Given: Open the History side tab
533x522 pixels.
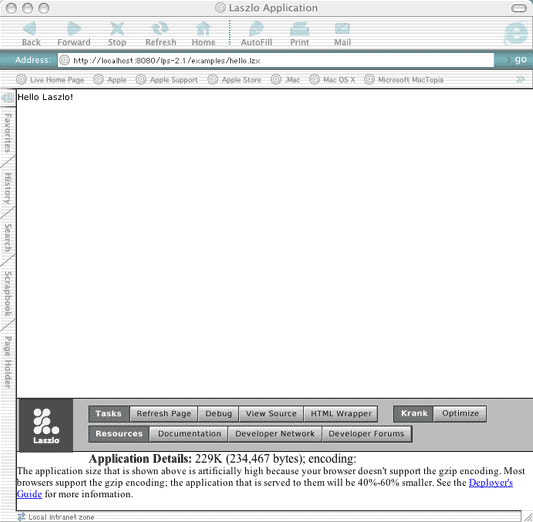Looking at the screenshot, I should pyautogui.click(x=8, y=188).
